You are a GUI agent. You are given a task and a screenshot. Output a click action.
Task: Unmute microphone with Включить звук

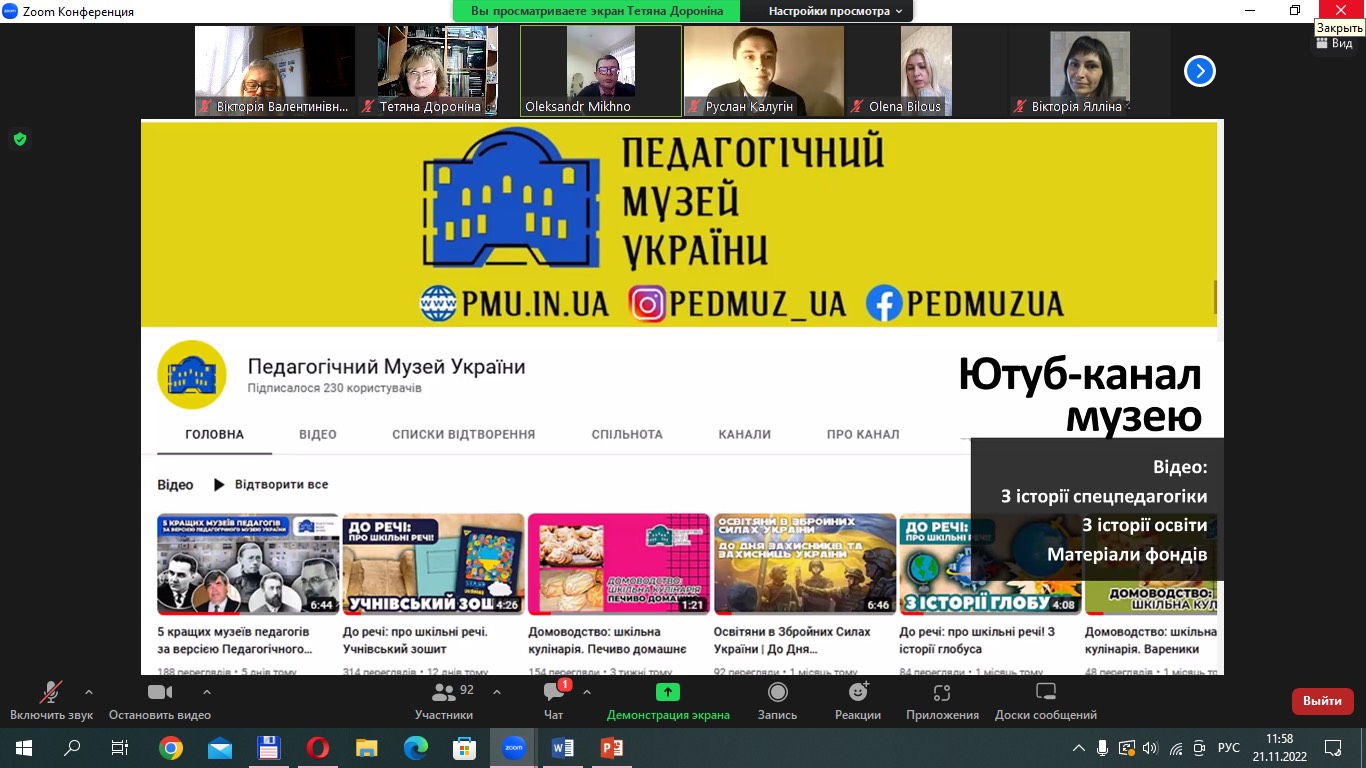50,693
